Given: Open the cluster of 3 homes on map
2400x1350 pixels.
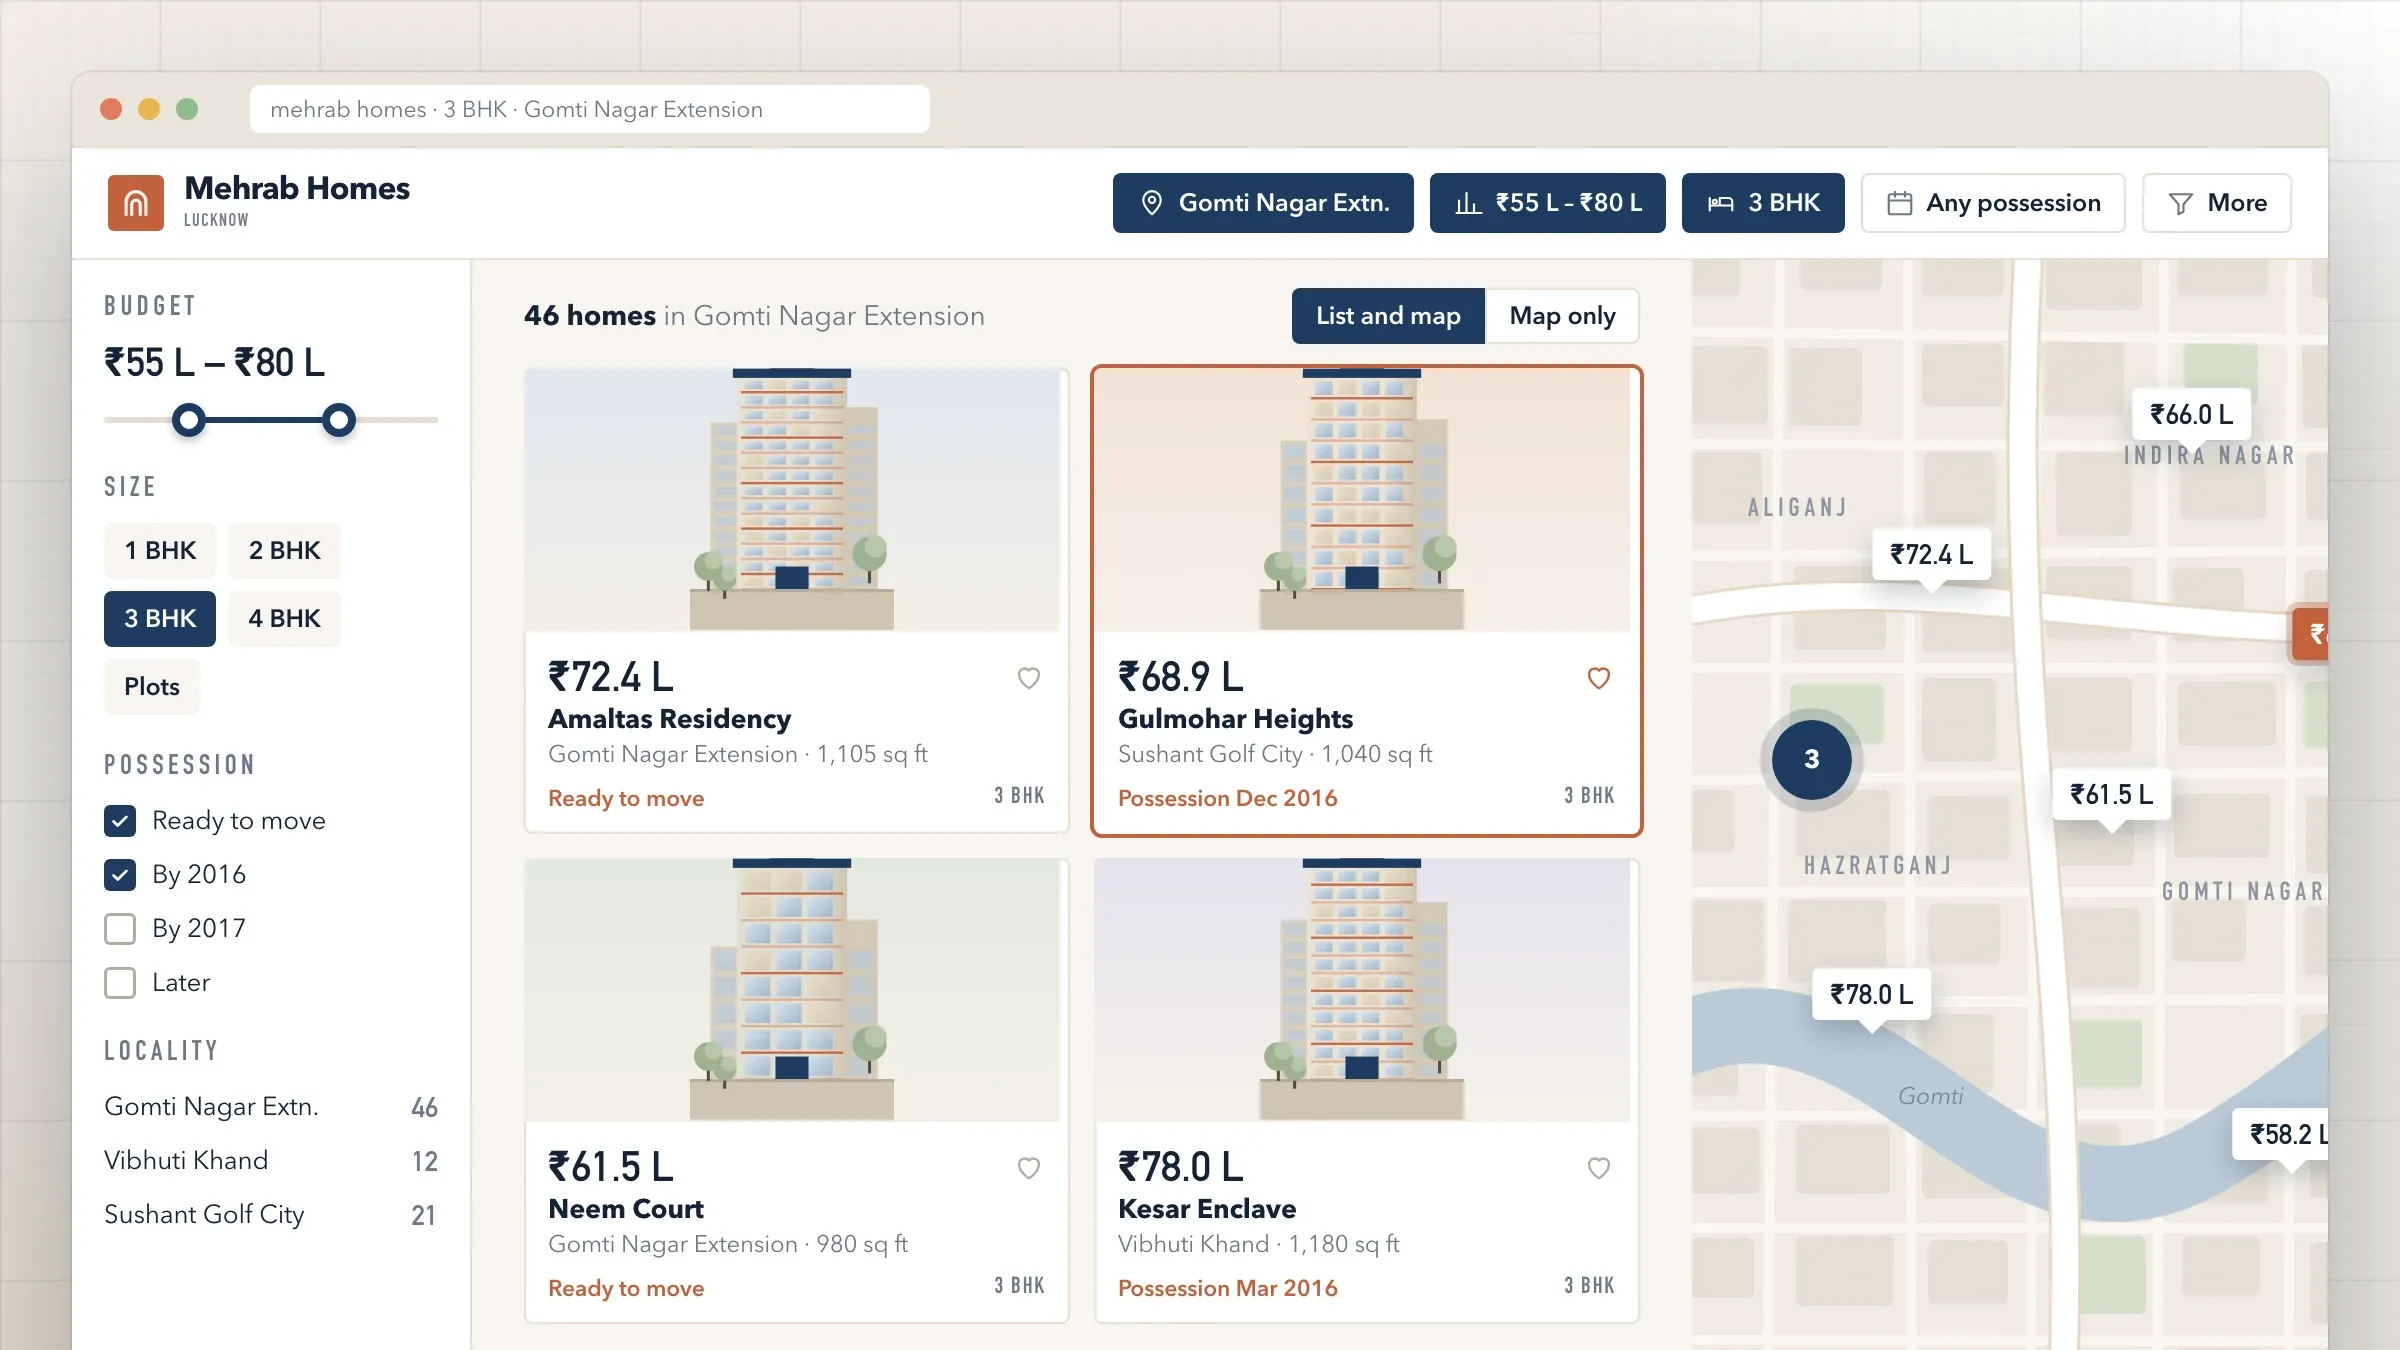Looking at the screenshot, I should click(x=1811, y=759).
